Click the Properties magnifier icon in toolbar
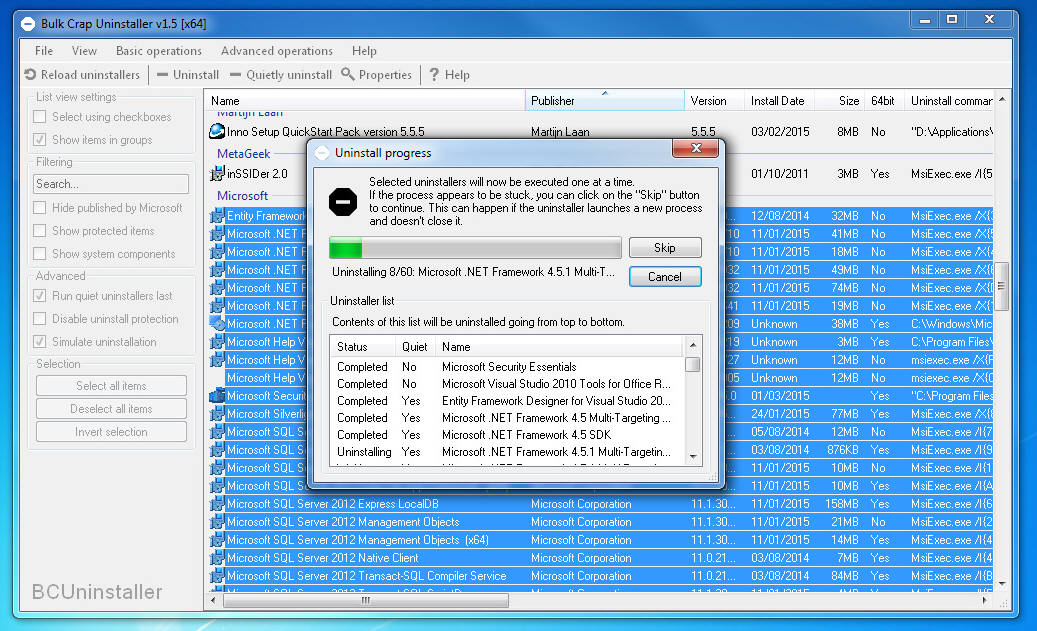Image resolution: width=1037 pixels, height=631 pixels. tap(348, 75)
